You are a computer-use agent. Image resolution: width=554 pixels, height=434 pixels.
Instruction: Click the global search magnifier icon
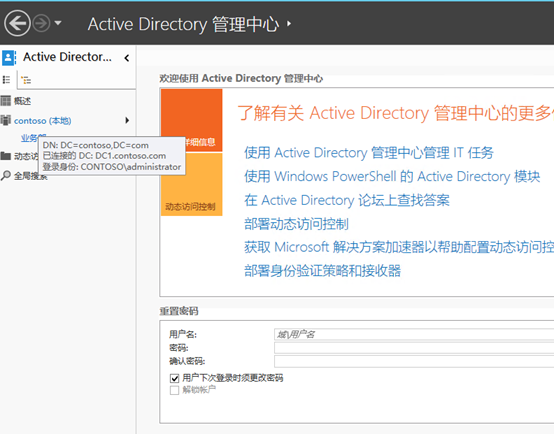tap(6, 175)
